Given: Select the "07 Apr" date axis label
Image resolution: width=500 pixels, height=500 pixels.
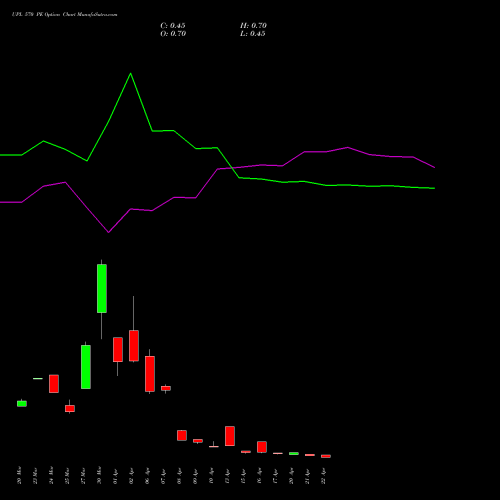Looking at the screenshot, I should click(x=163, y=476).
